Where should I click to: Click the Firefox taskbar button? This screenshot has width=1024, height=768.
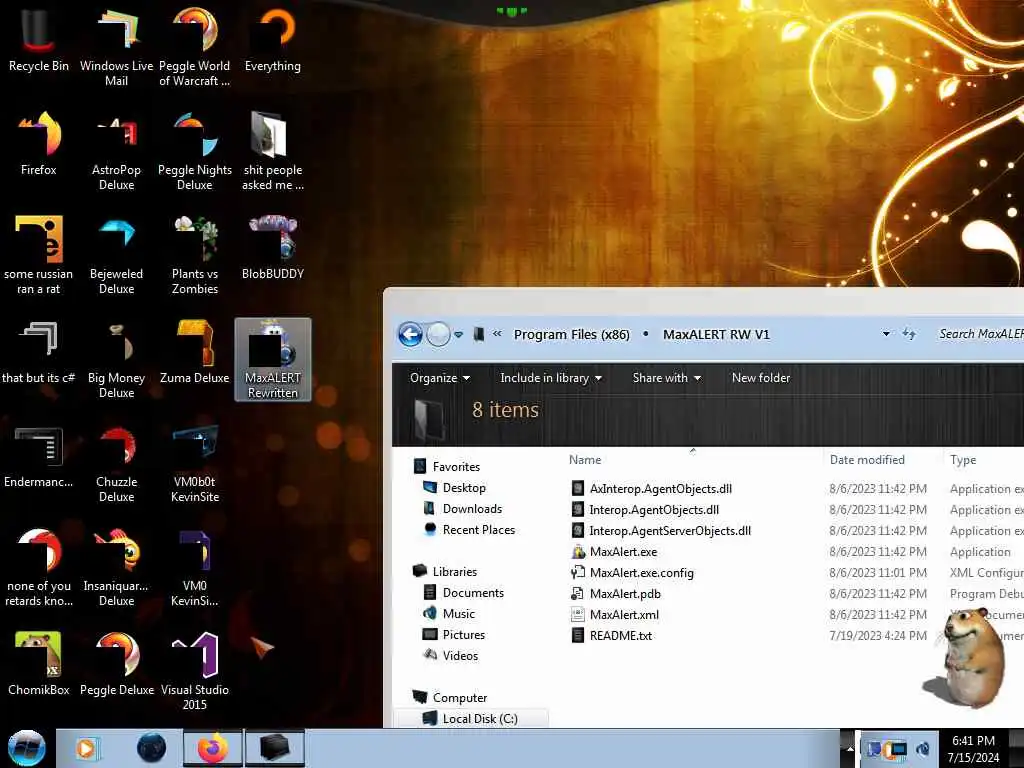coord(213,748)
